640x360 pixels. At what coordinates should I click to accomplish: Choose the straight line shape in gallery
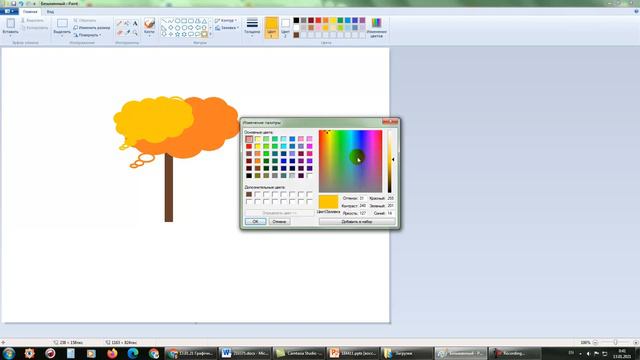164,21
